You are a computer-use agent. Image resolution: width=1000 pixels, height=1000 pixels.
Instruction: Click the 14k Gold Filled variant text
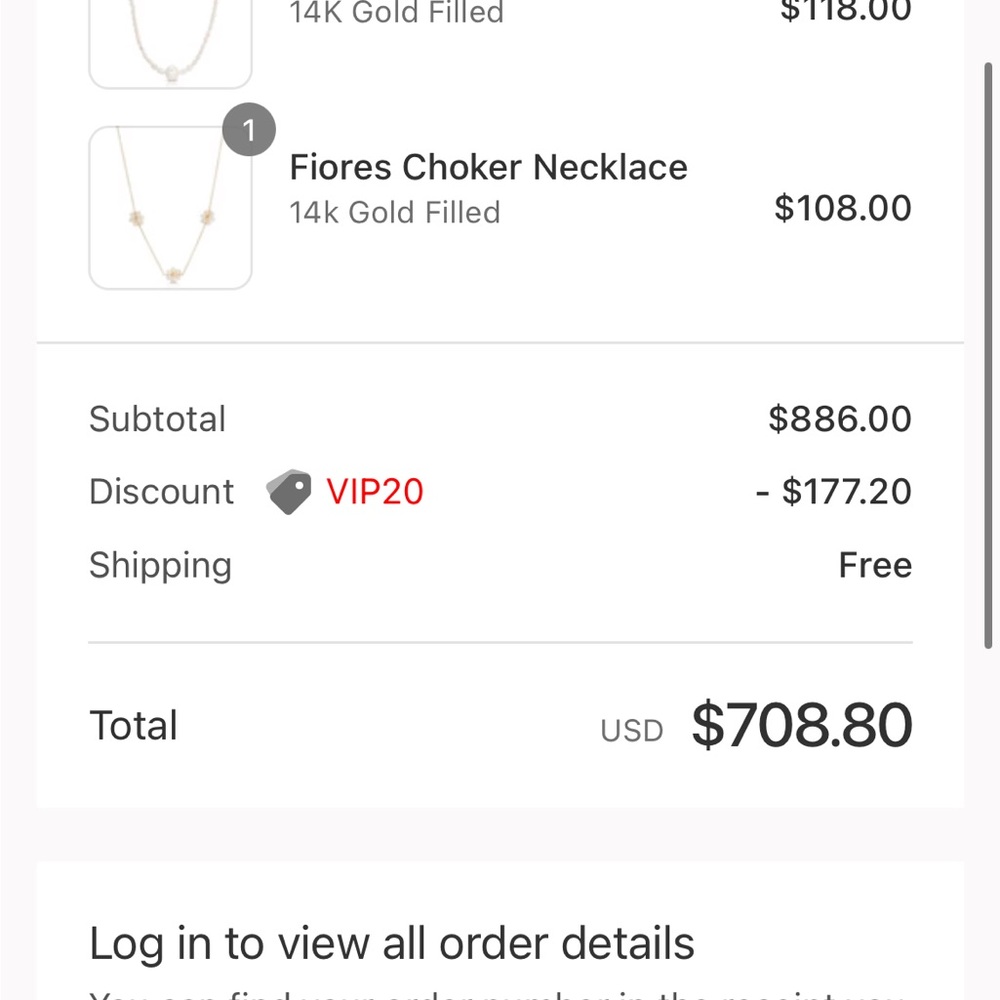click(x=395, y=212)
